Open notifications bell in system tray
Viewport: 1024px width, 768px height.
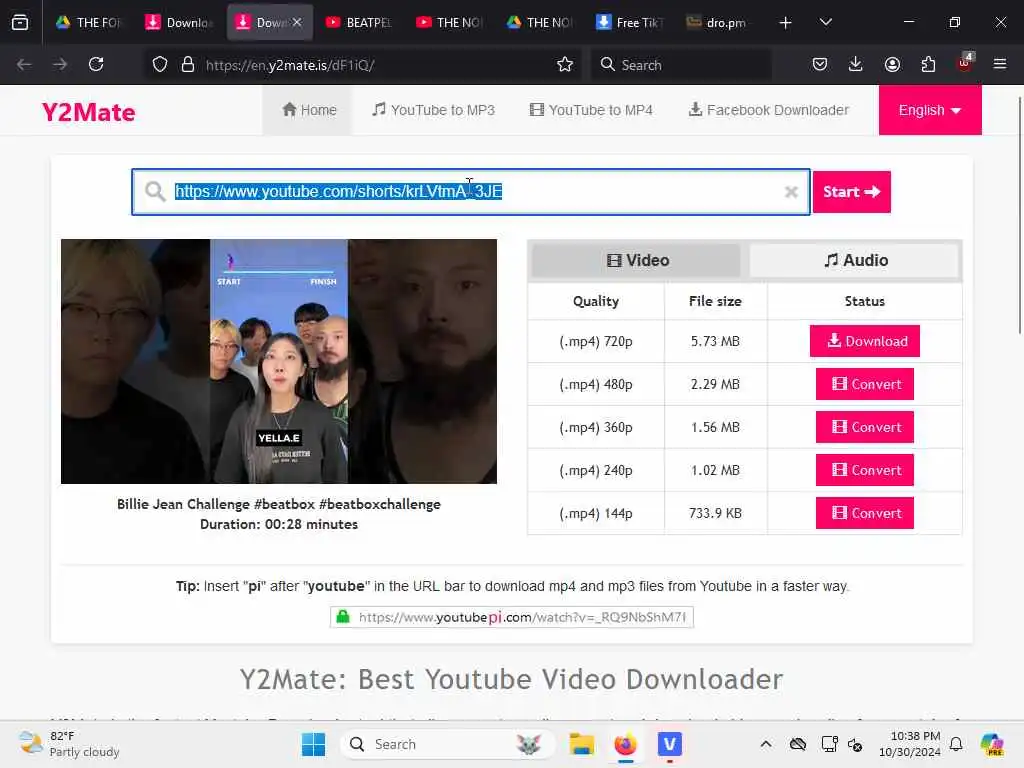956,744
